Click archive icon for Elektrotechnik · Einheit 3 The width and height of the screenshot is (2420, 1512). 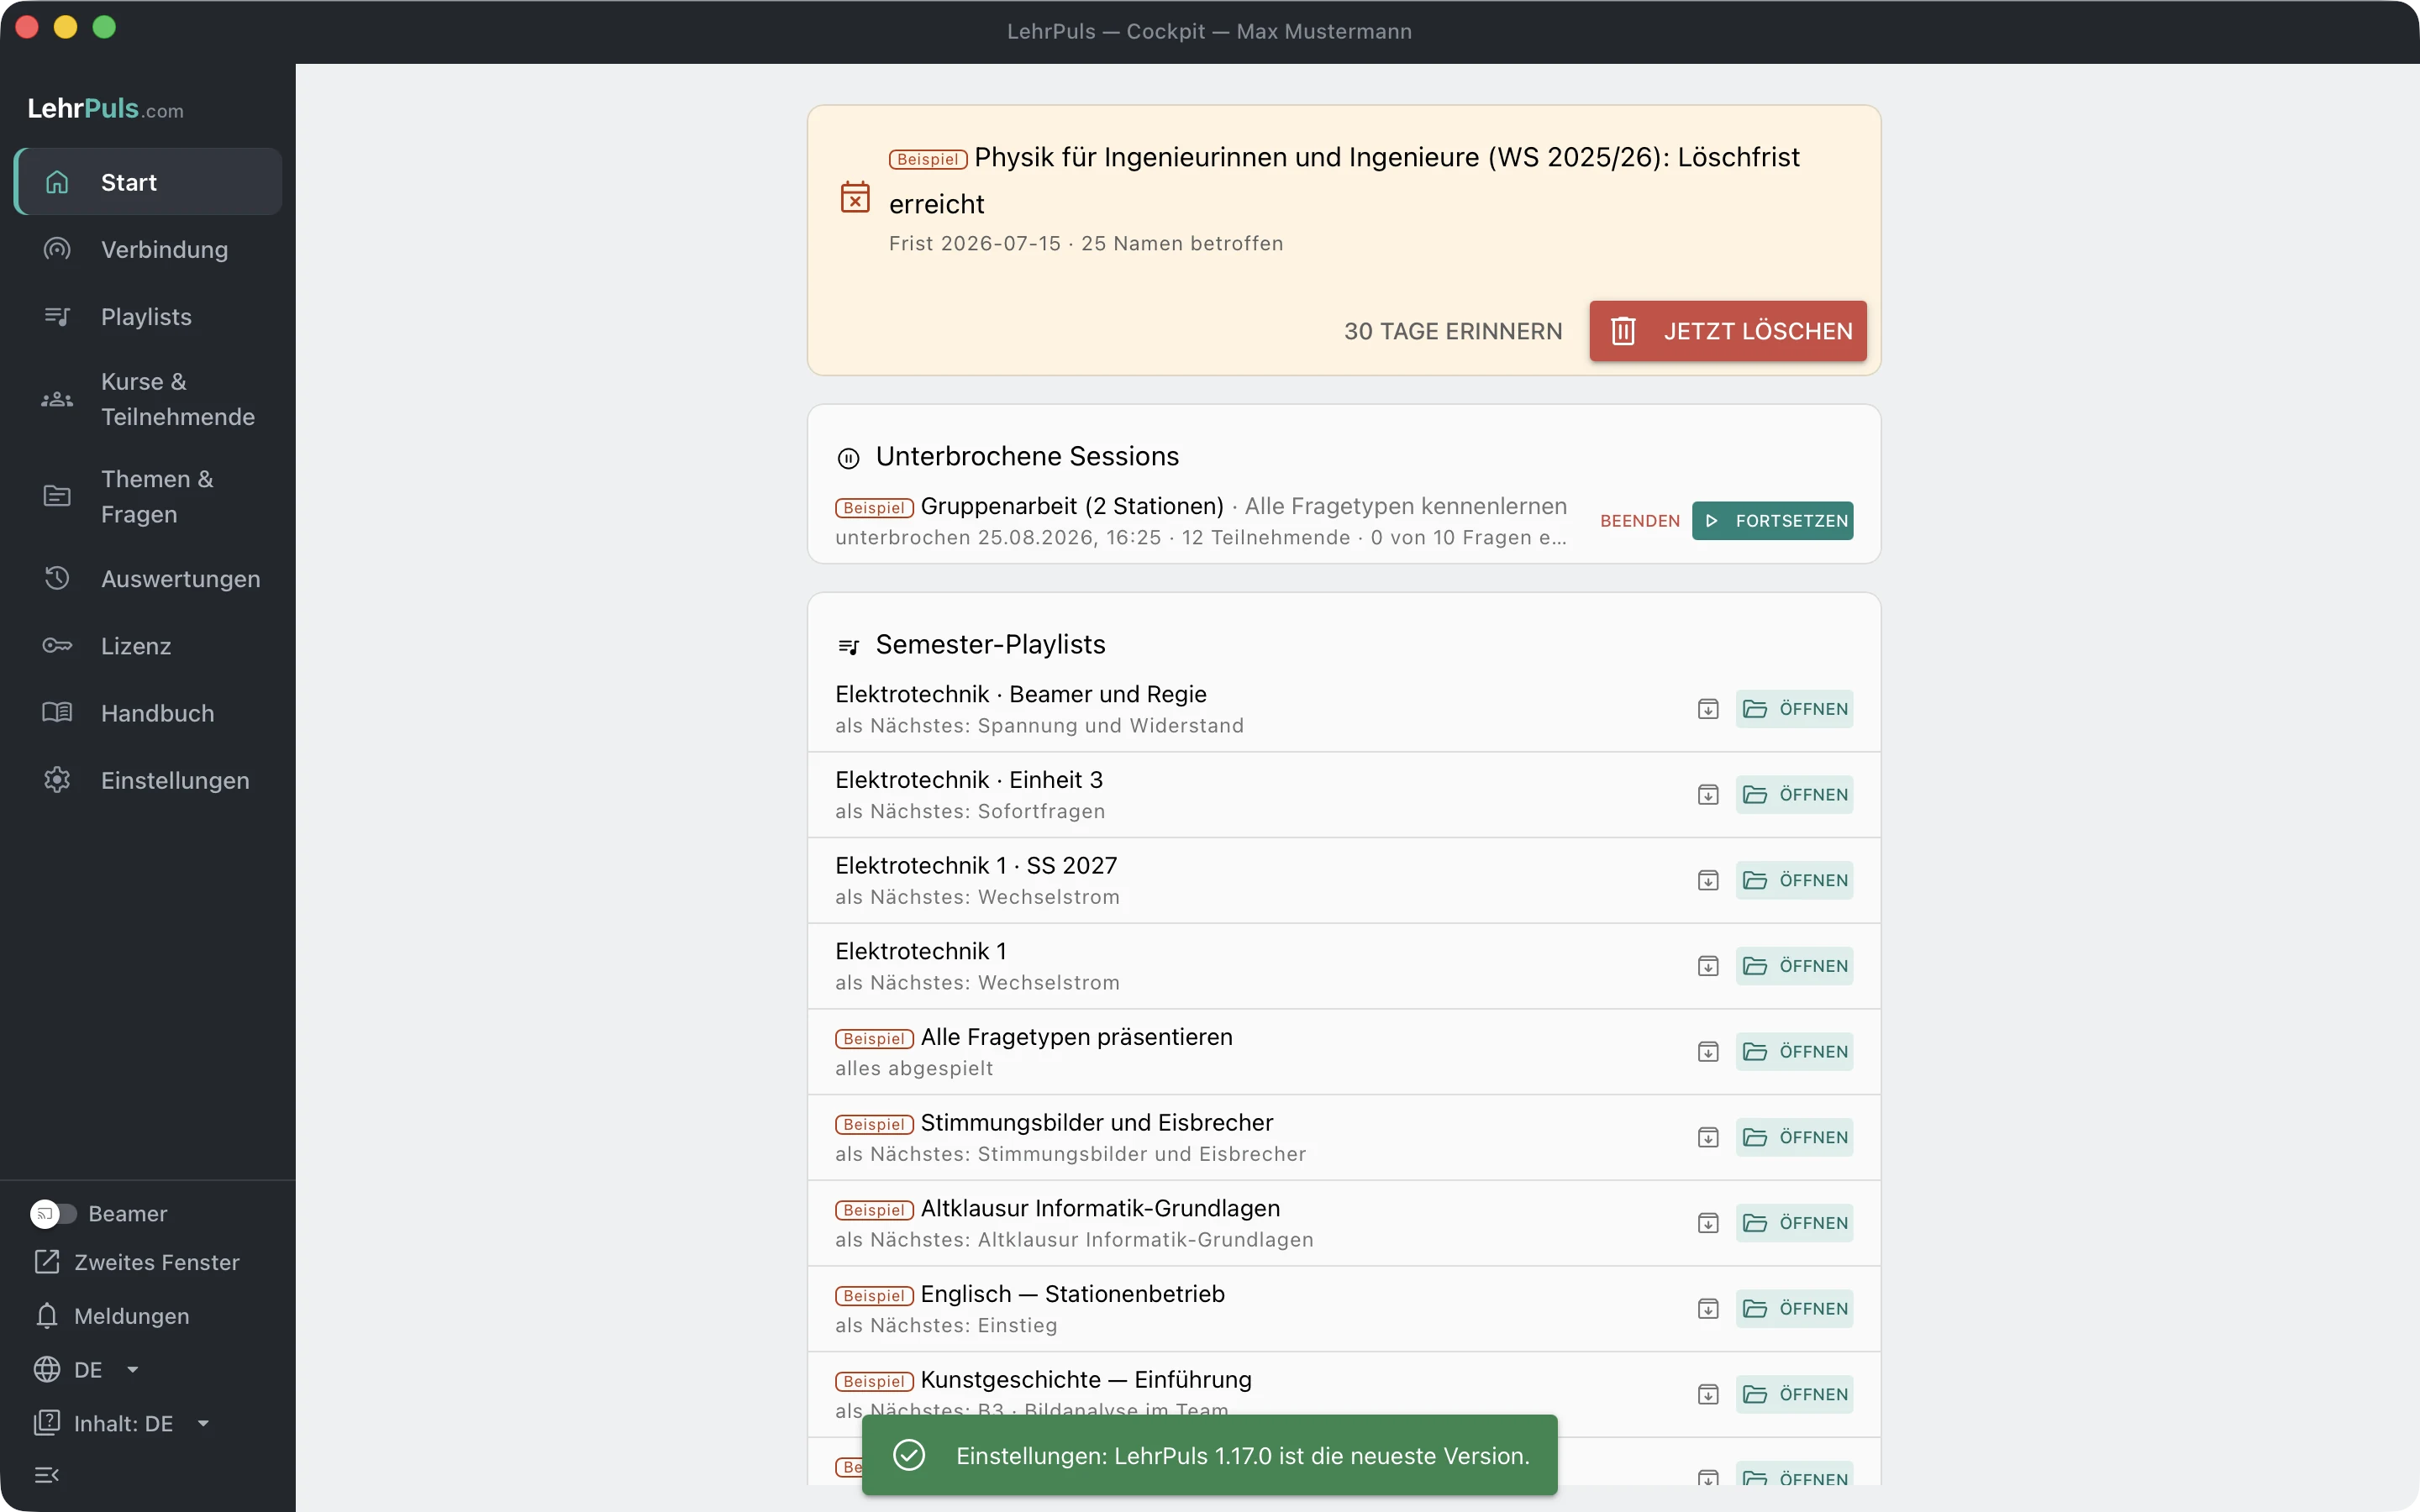(x=1708, y=795)
